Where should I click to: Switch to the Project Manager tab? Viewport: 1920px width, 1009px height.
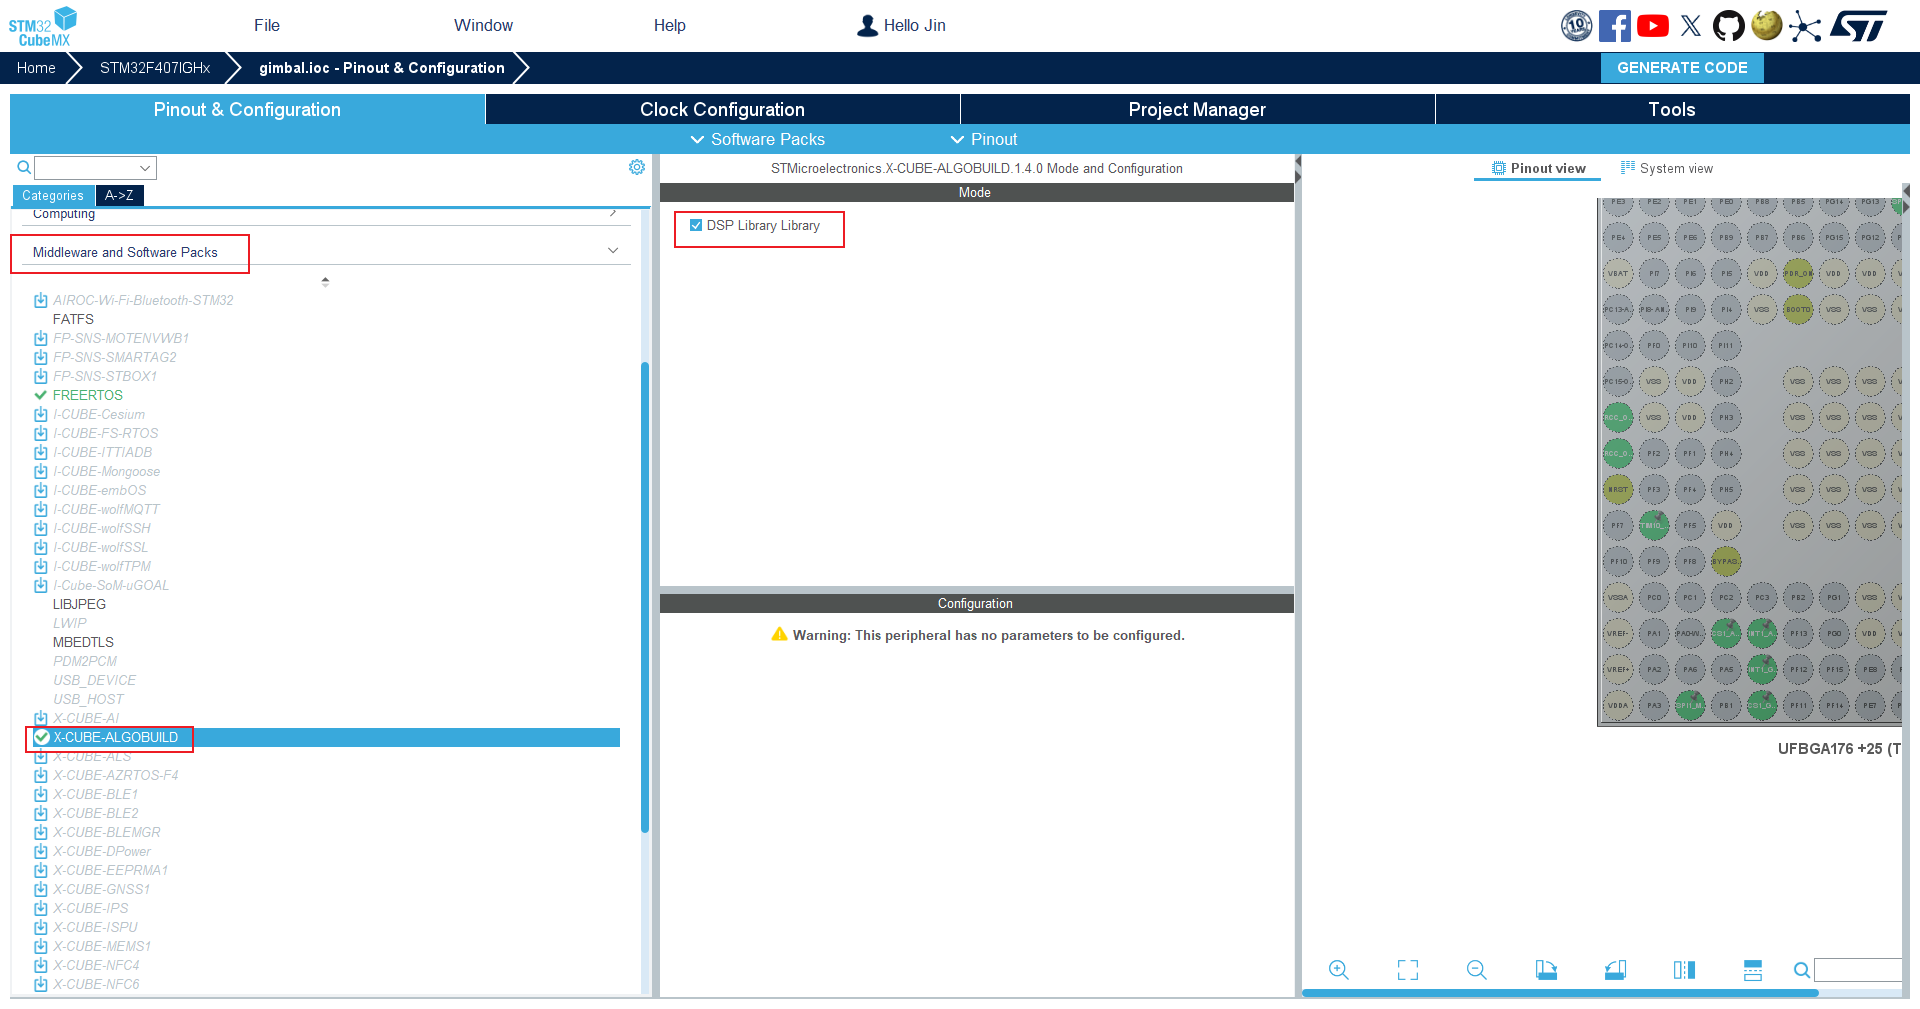1197,109
